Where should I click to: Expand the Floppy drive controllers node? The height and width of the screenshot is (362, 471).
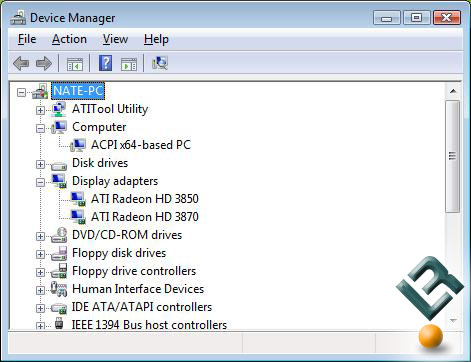(40, 272)
